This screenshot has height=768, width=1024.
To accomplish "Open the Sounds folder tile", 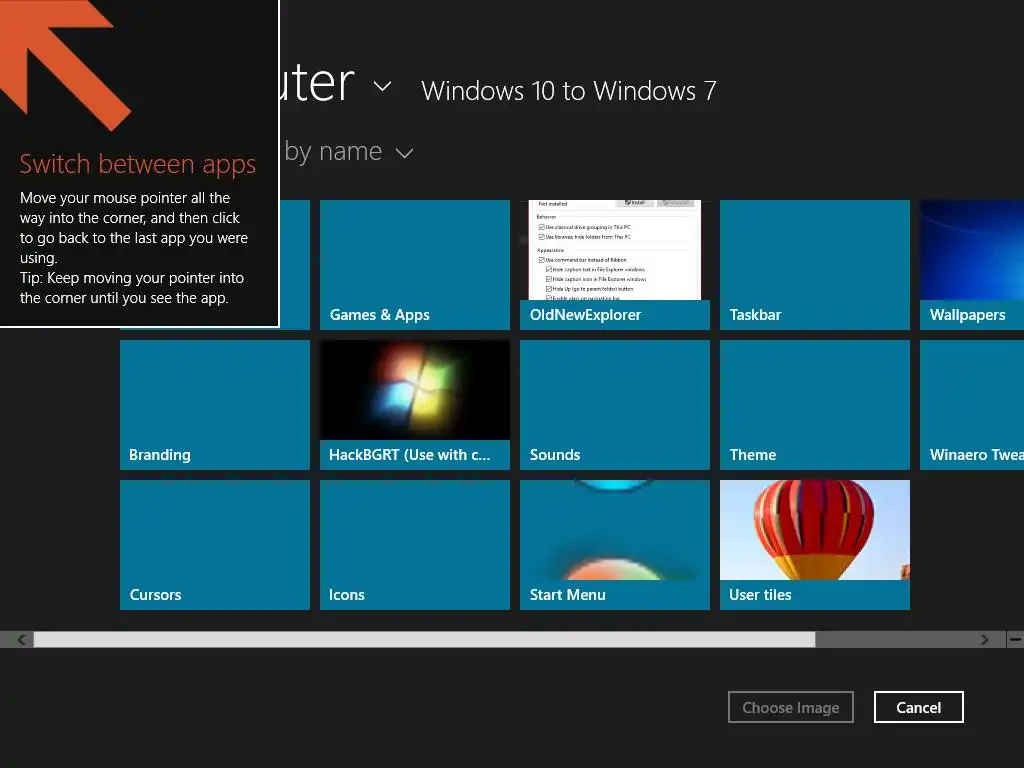I will point(615,404).
